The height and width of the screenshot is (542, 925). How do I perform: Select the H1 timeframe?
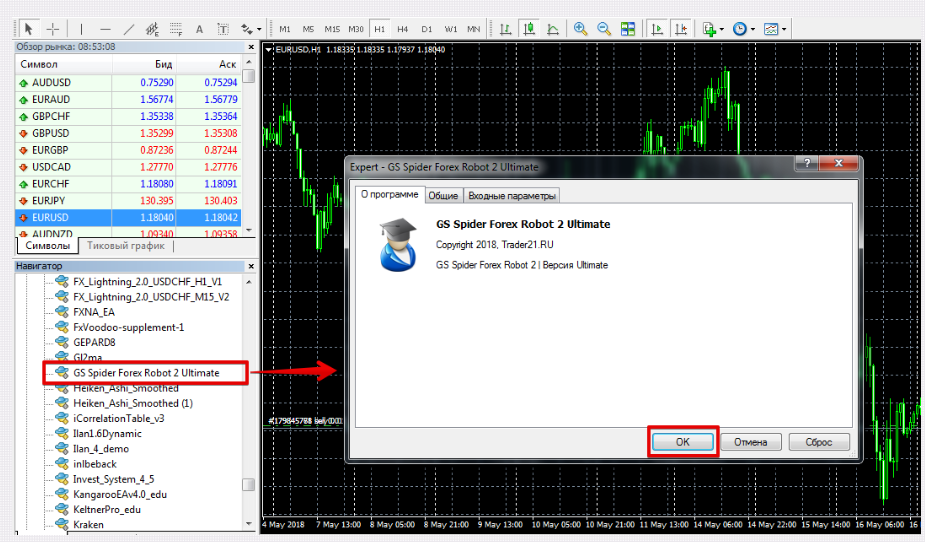[x=380, y=29]
